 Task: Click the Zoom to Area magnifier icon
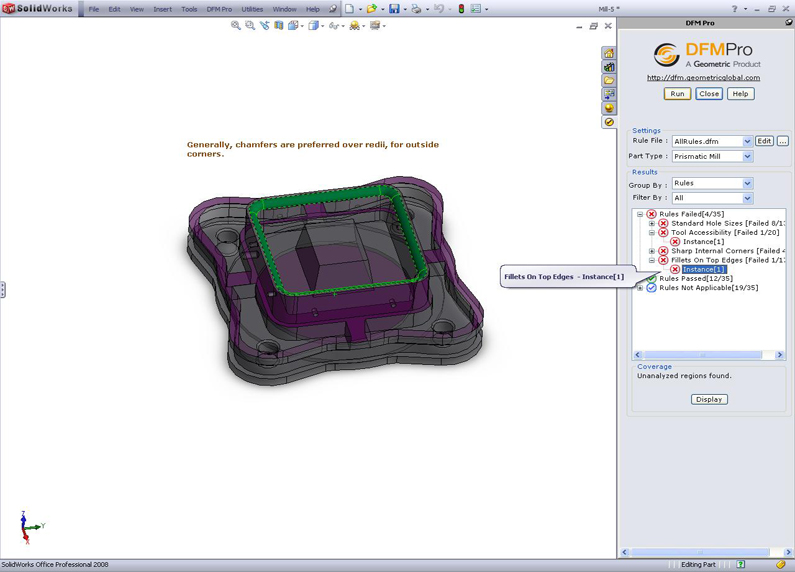(250, 25)
